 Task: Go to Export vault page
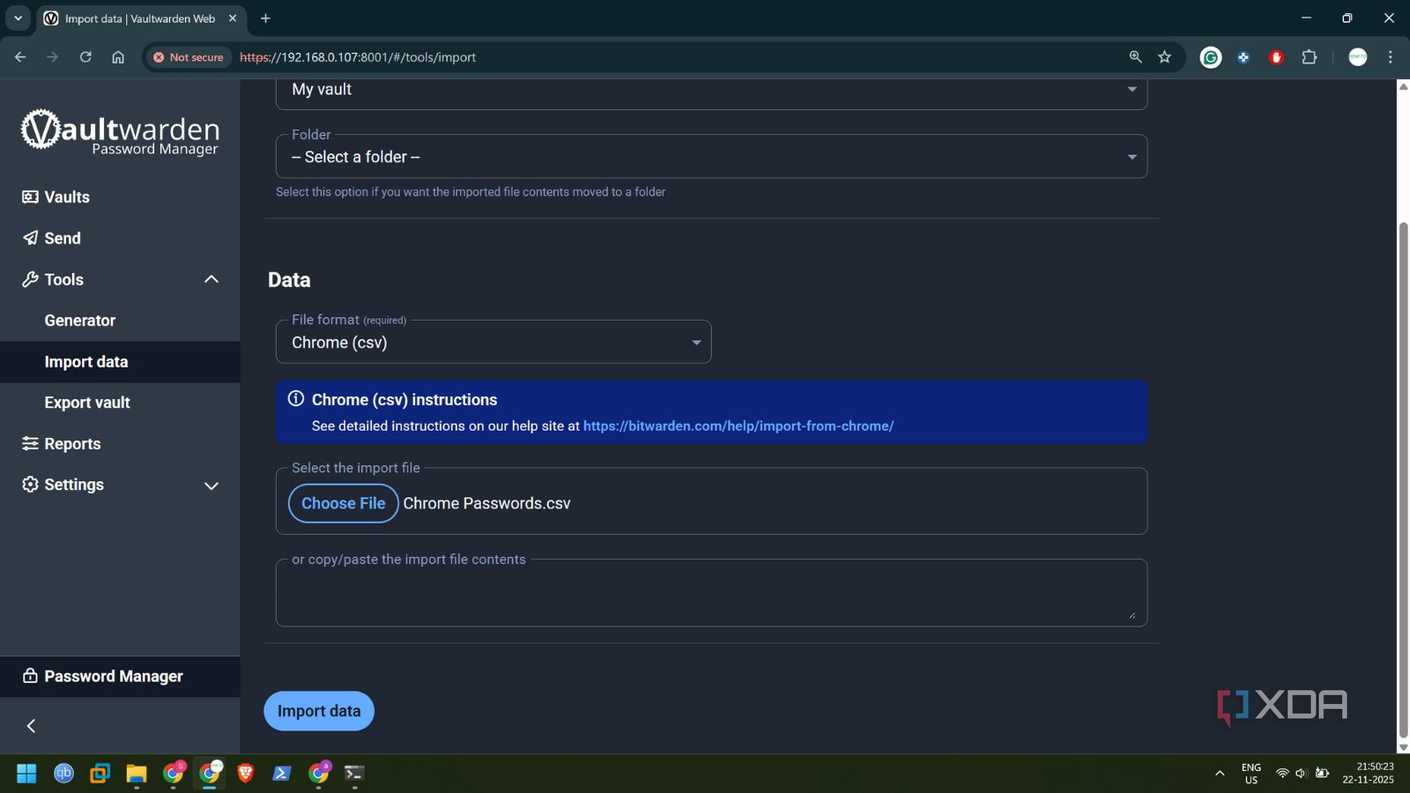(87, 402)
